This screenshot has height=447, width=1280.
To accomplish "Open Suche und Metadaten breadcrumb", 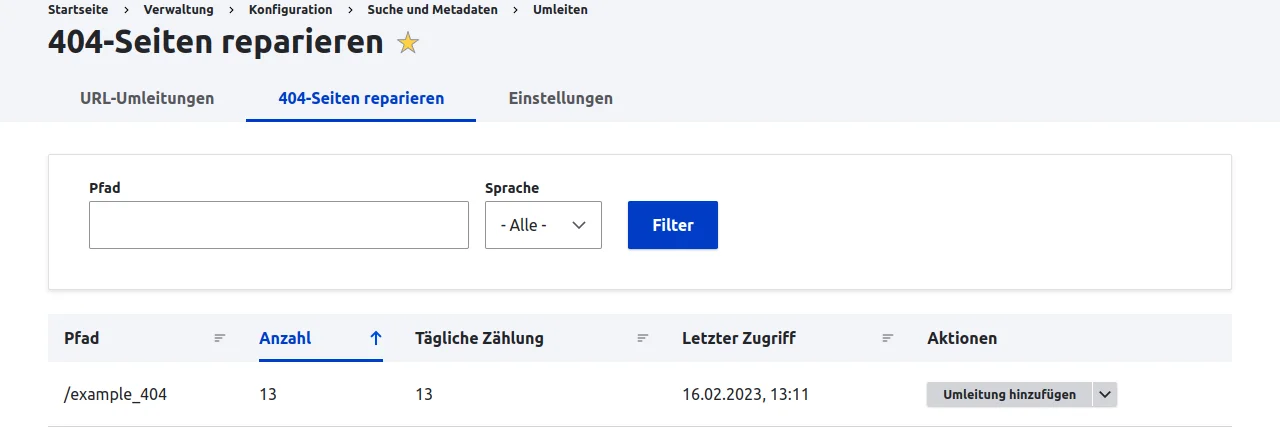I will click(x=432, y=10).
